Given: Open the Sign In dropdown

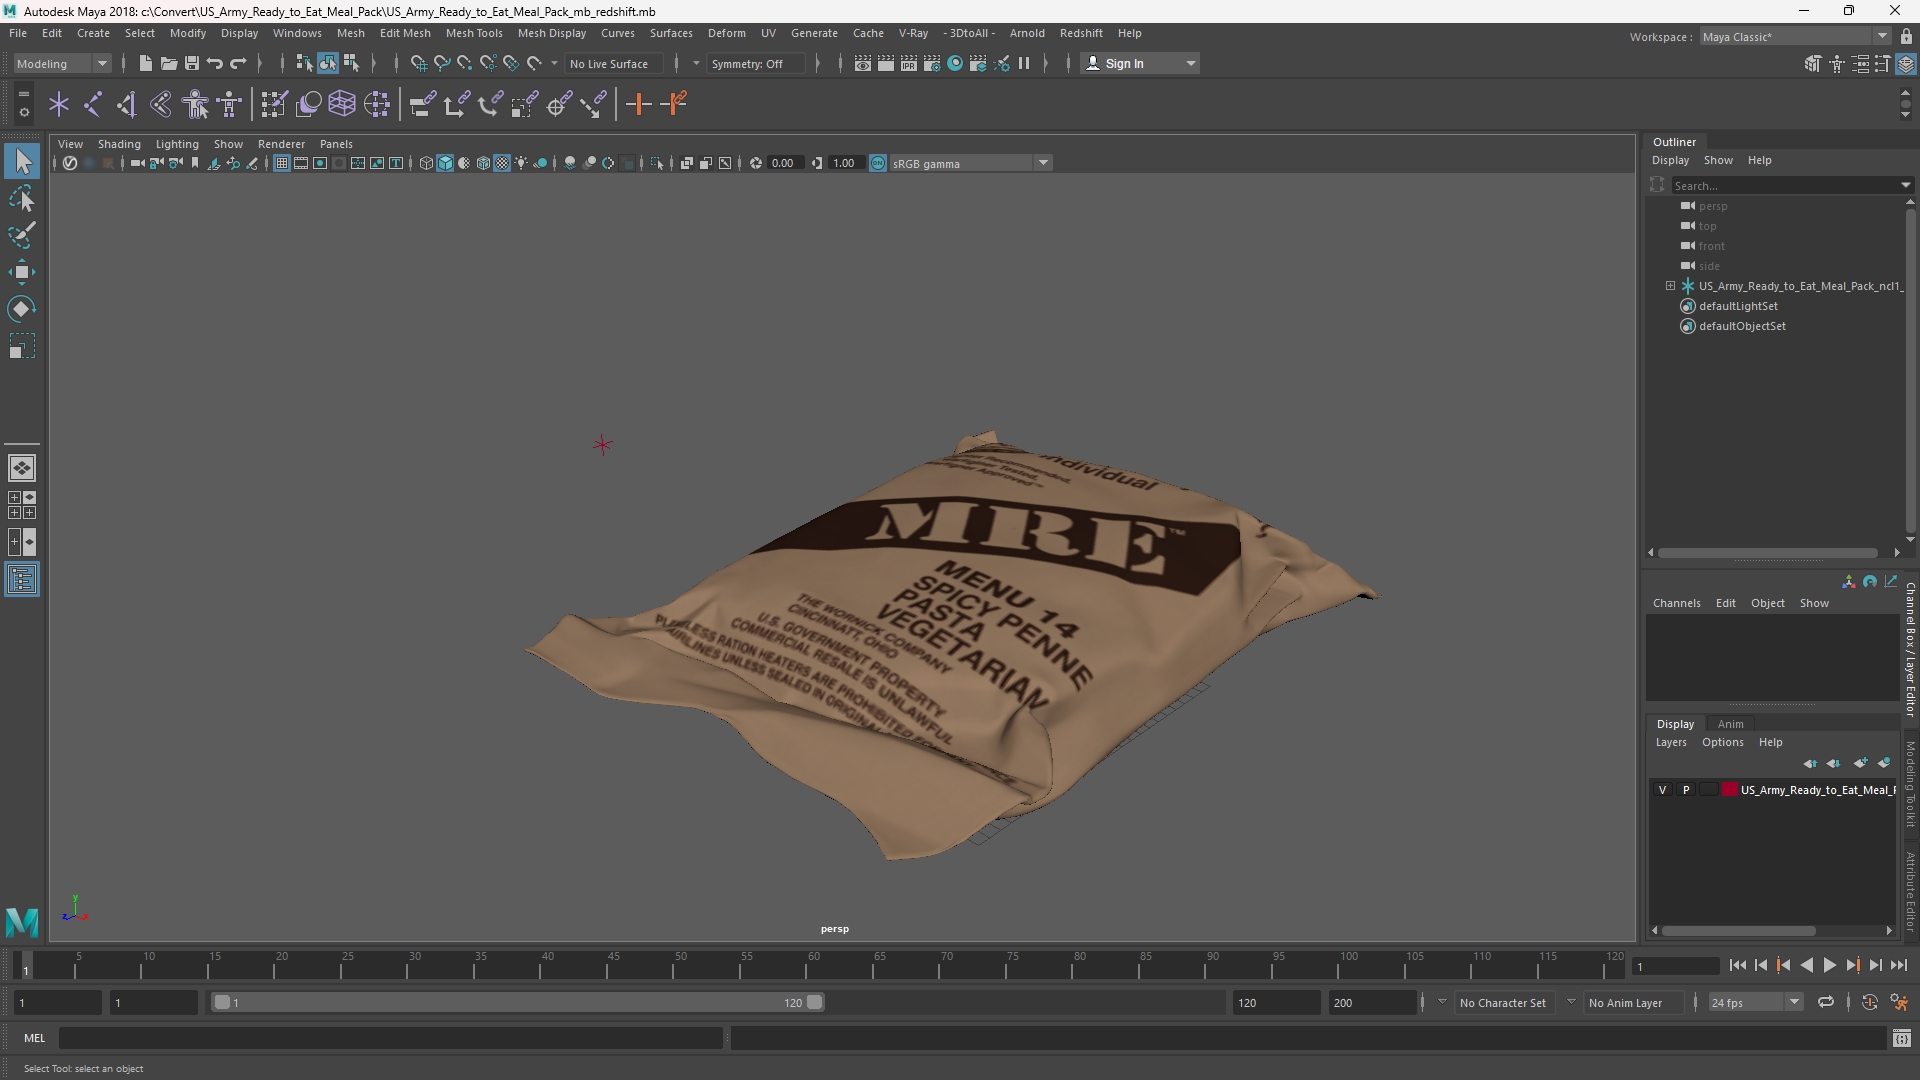Looking at the screenshot, I should [x=1140, y=64].
